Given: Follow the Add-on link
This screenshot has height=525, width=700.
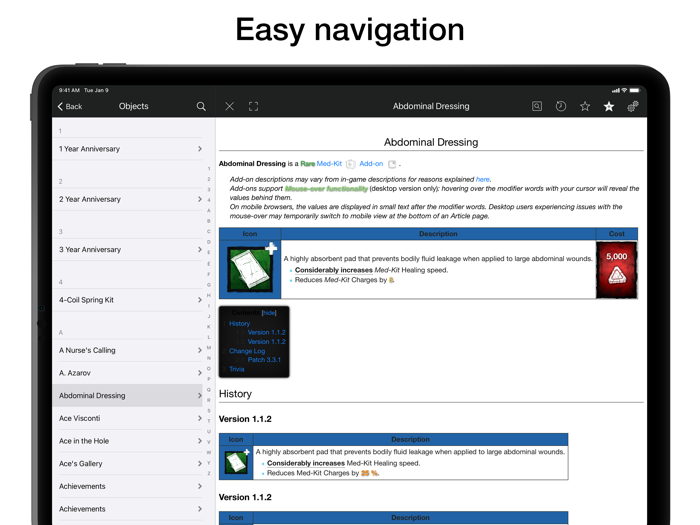Looking at the screenshot, I should coord(371,164).
